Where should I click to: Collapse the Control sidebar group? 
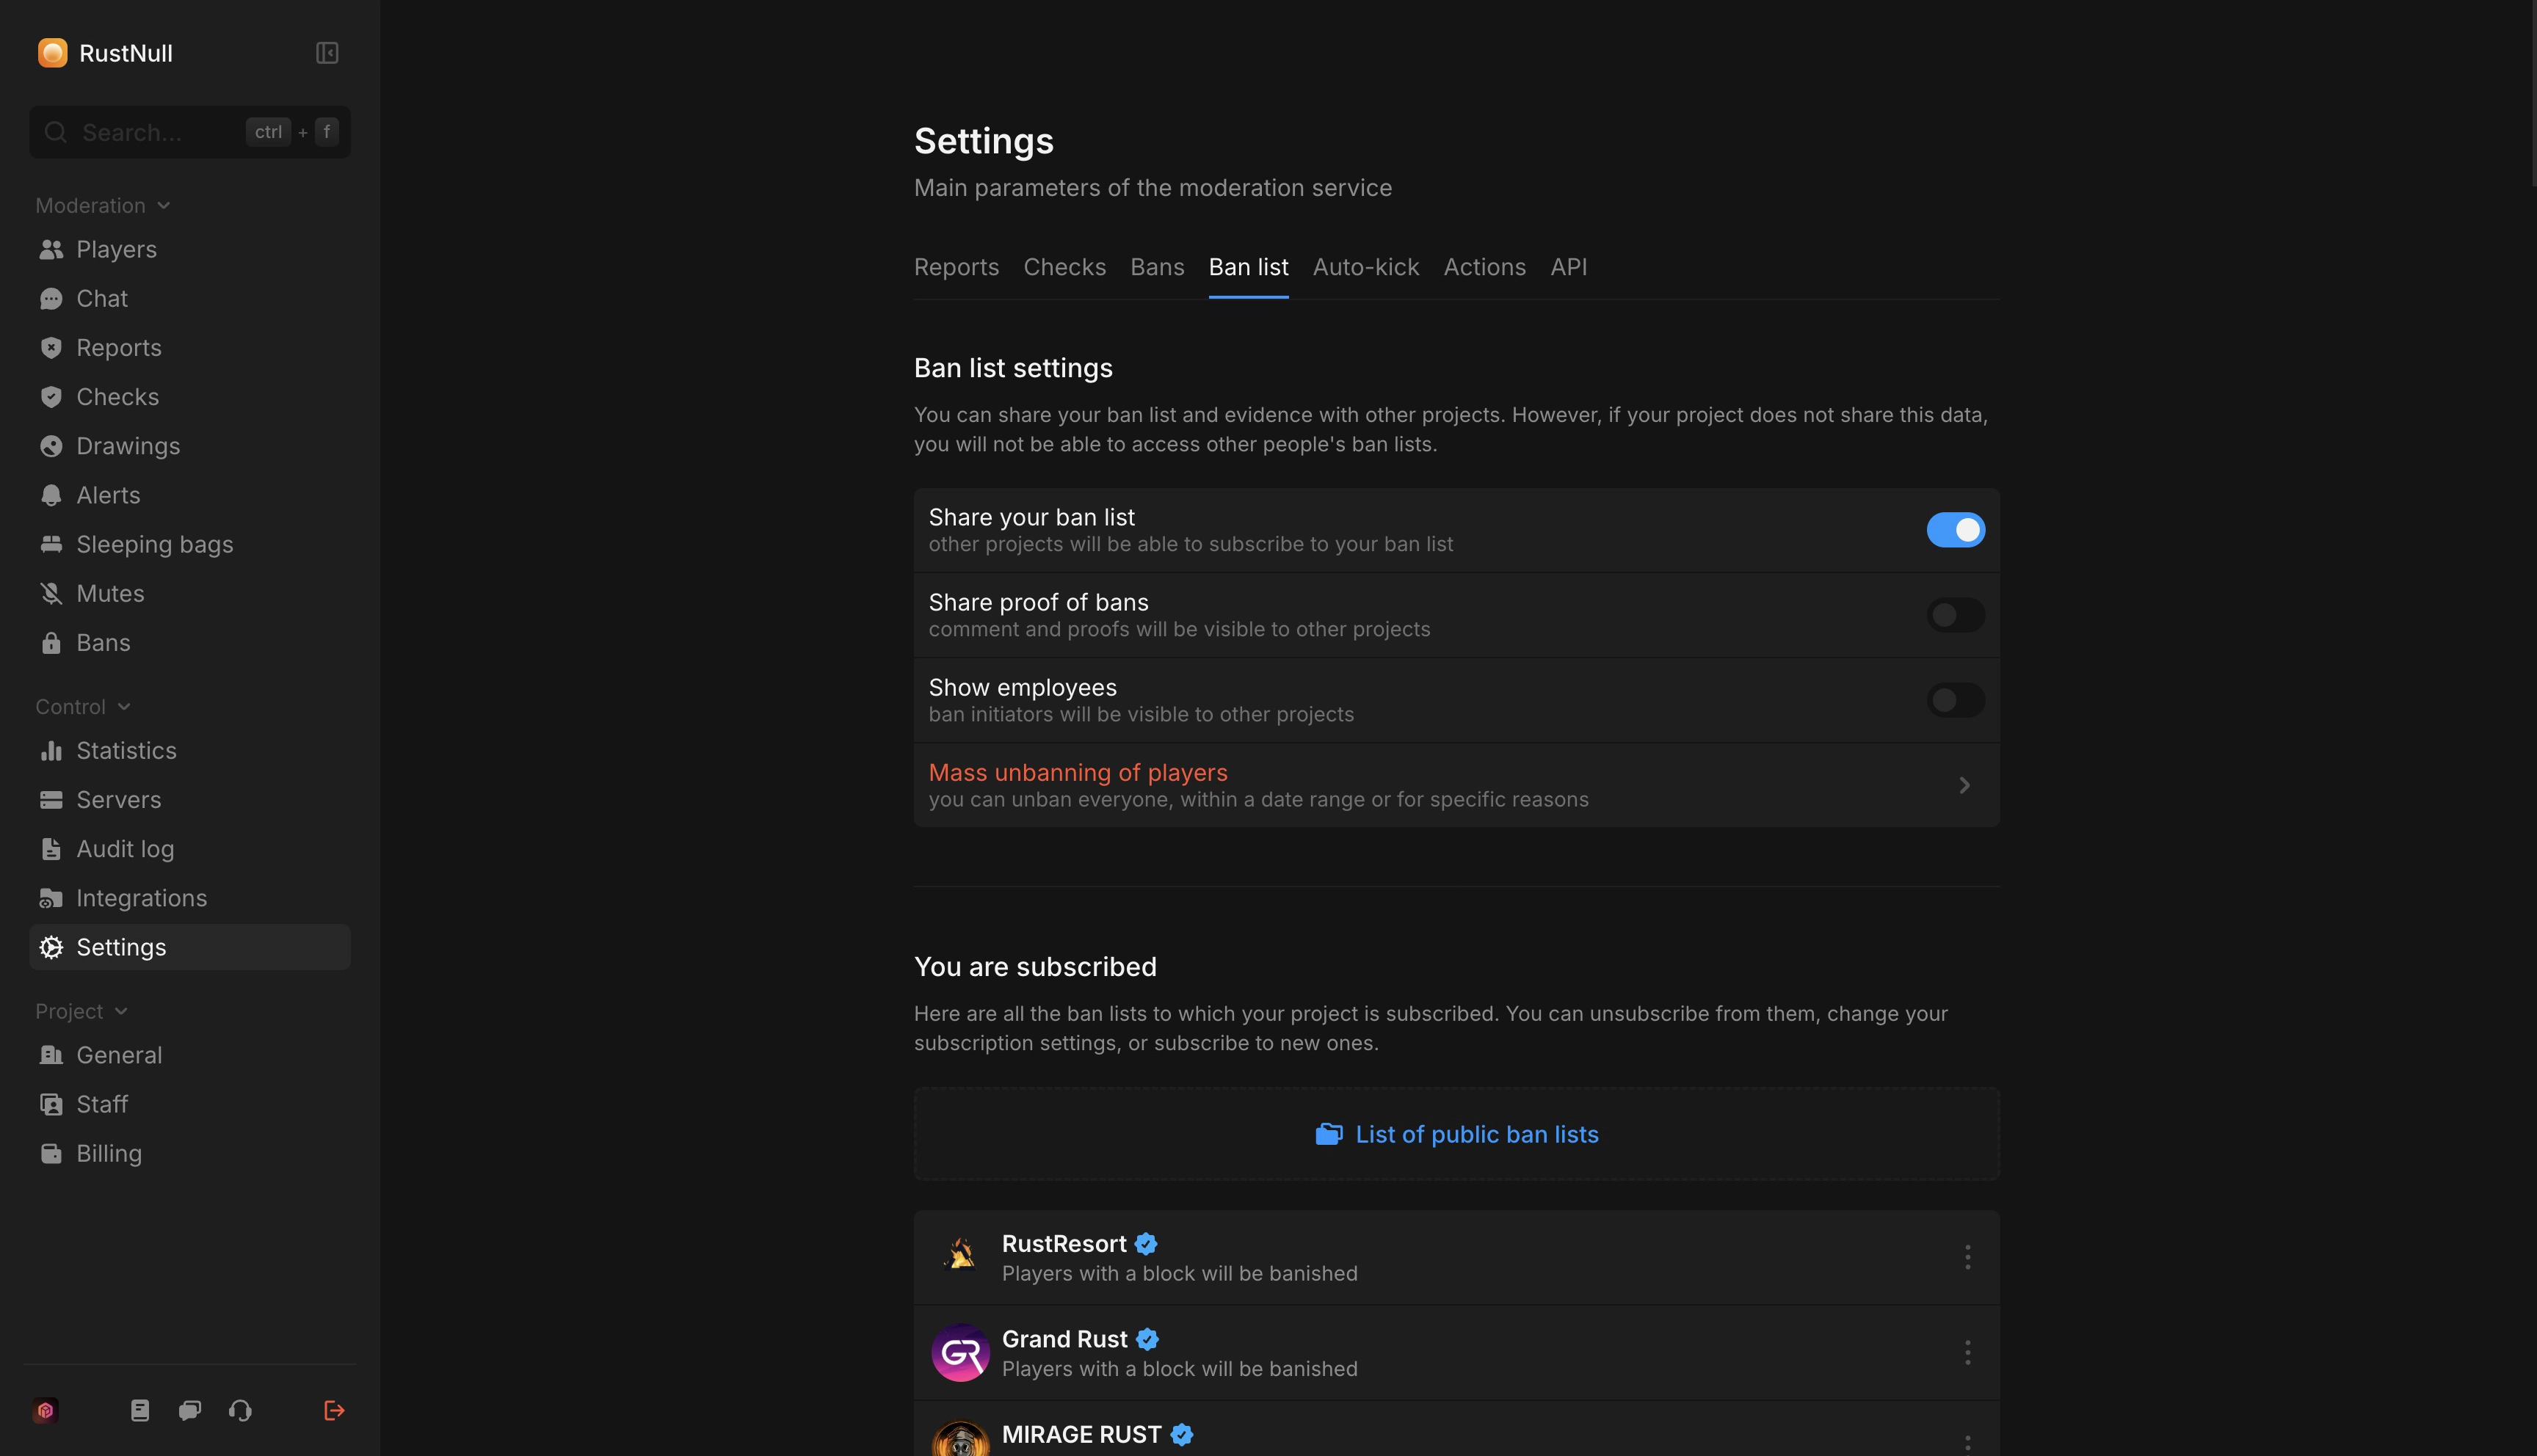[x=124, y=706]
